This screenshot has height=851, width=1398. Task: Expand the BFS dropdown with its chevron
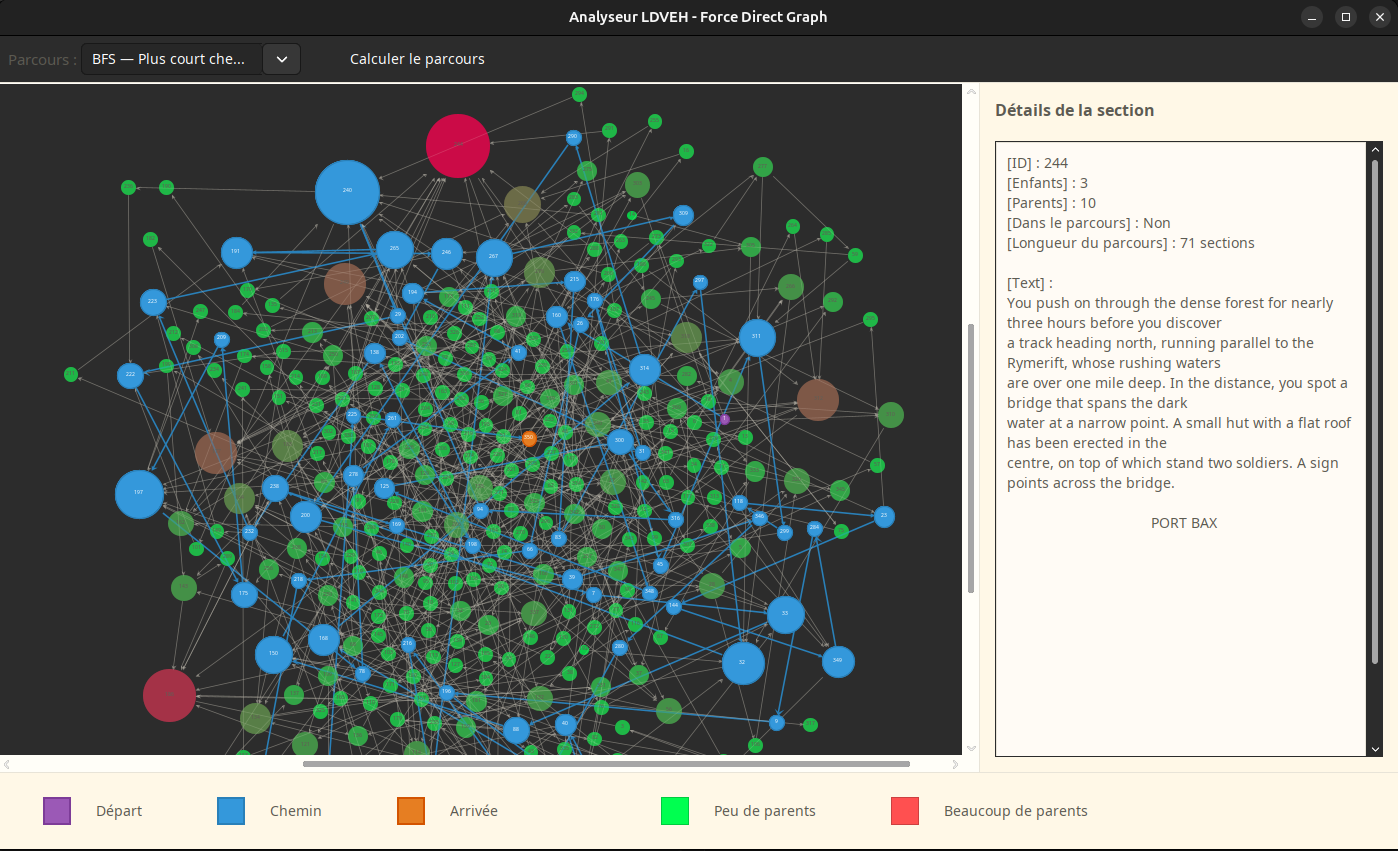tap(281, 59)
